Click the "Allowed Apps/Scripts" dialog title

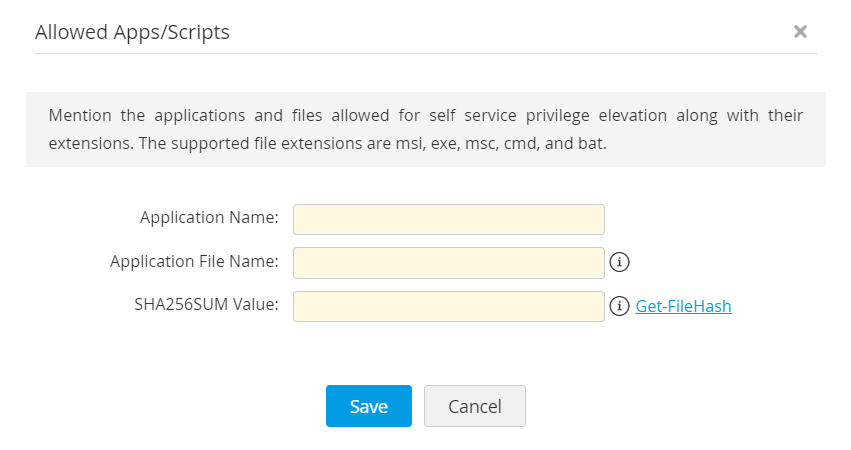point(132,32)
